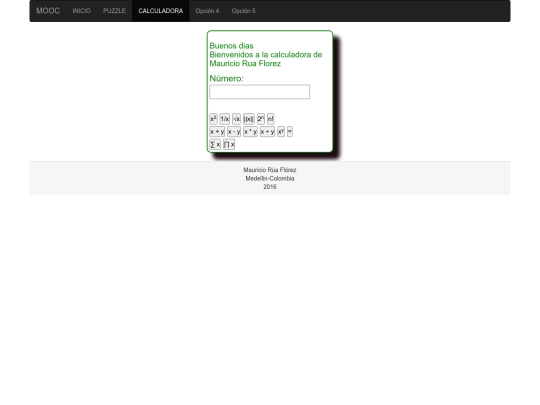Viewport: 540px width, 405px height.
Task: Click the xʸ exponent button
Action: pyautogui.click(x=281, y=132)
